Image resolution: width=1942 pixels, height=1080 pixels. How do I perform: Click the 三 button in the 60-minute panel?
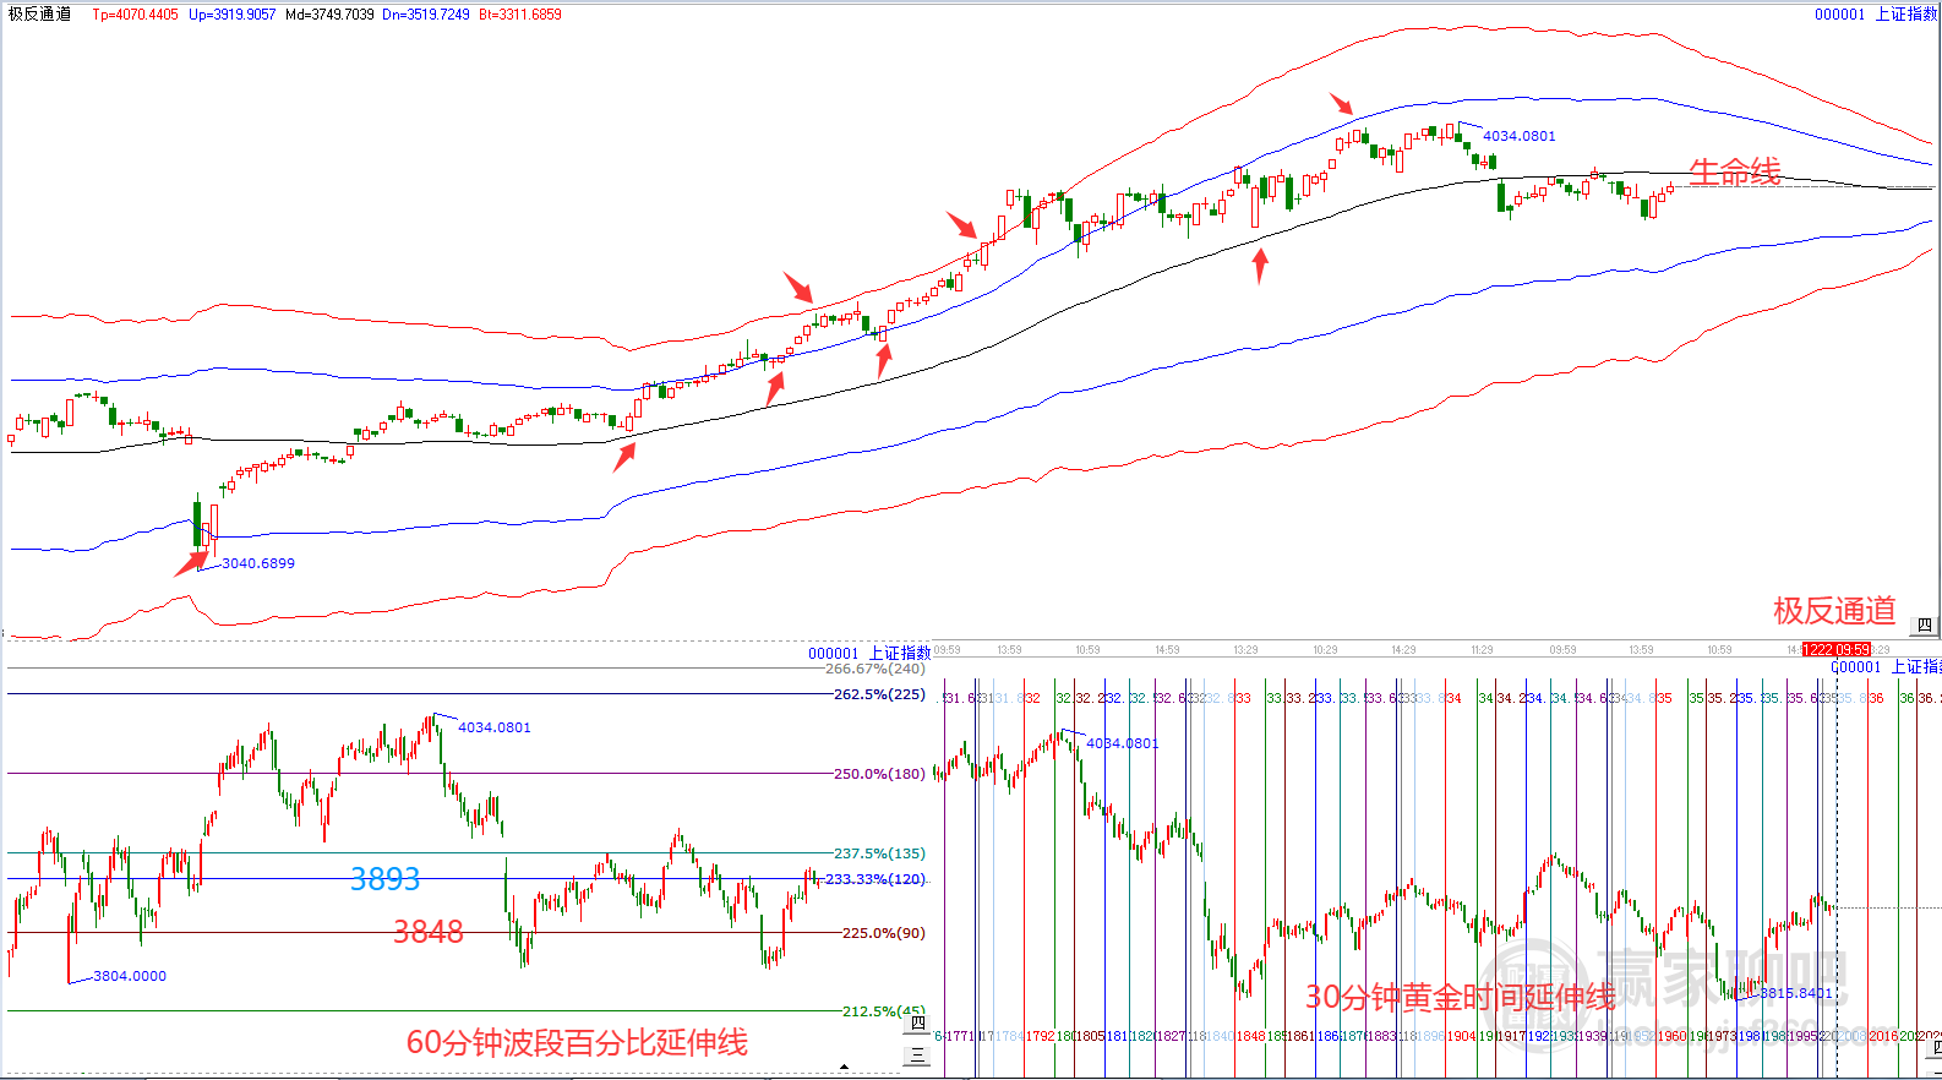coord(917,1056)
